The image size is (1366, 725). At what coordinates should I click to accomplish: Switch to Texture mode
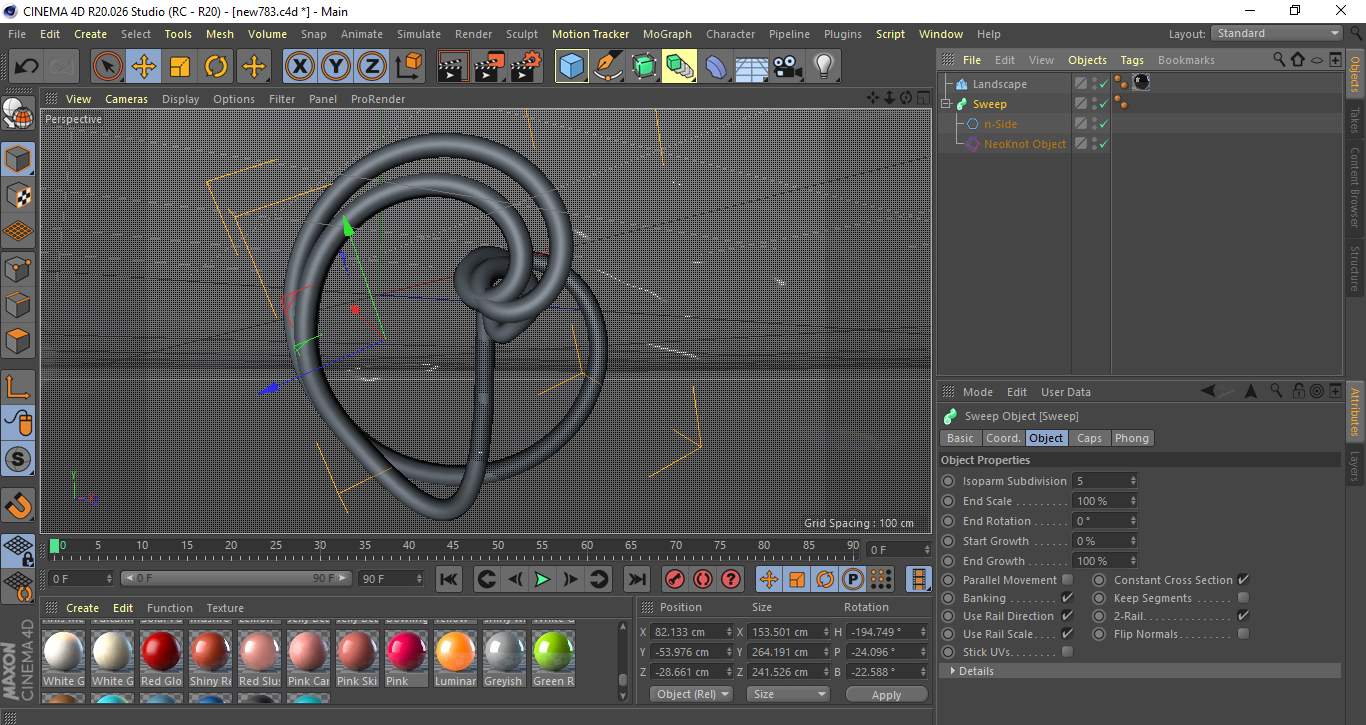18,195
